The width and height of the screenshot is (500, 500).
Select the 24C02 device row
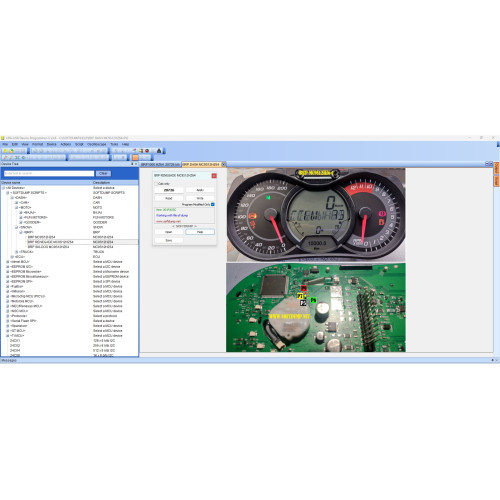pyautogui.click(x=15, y=346)
